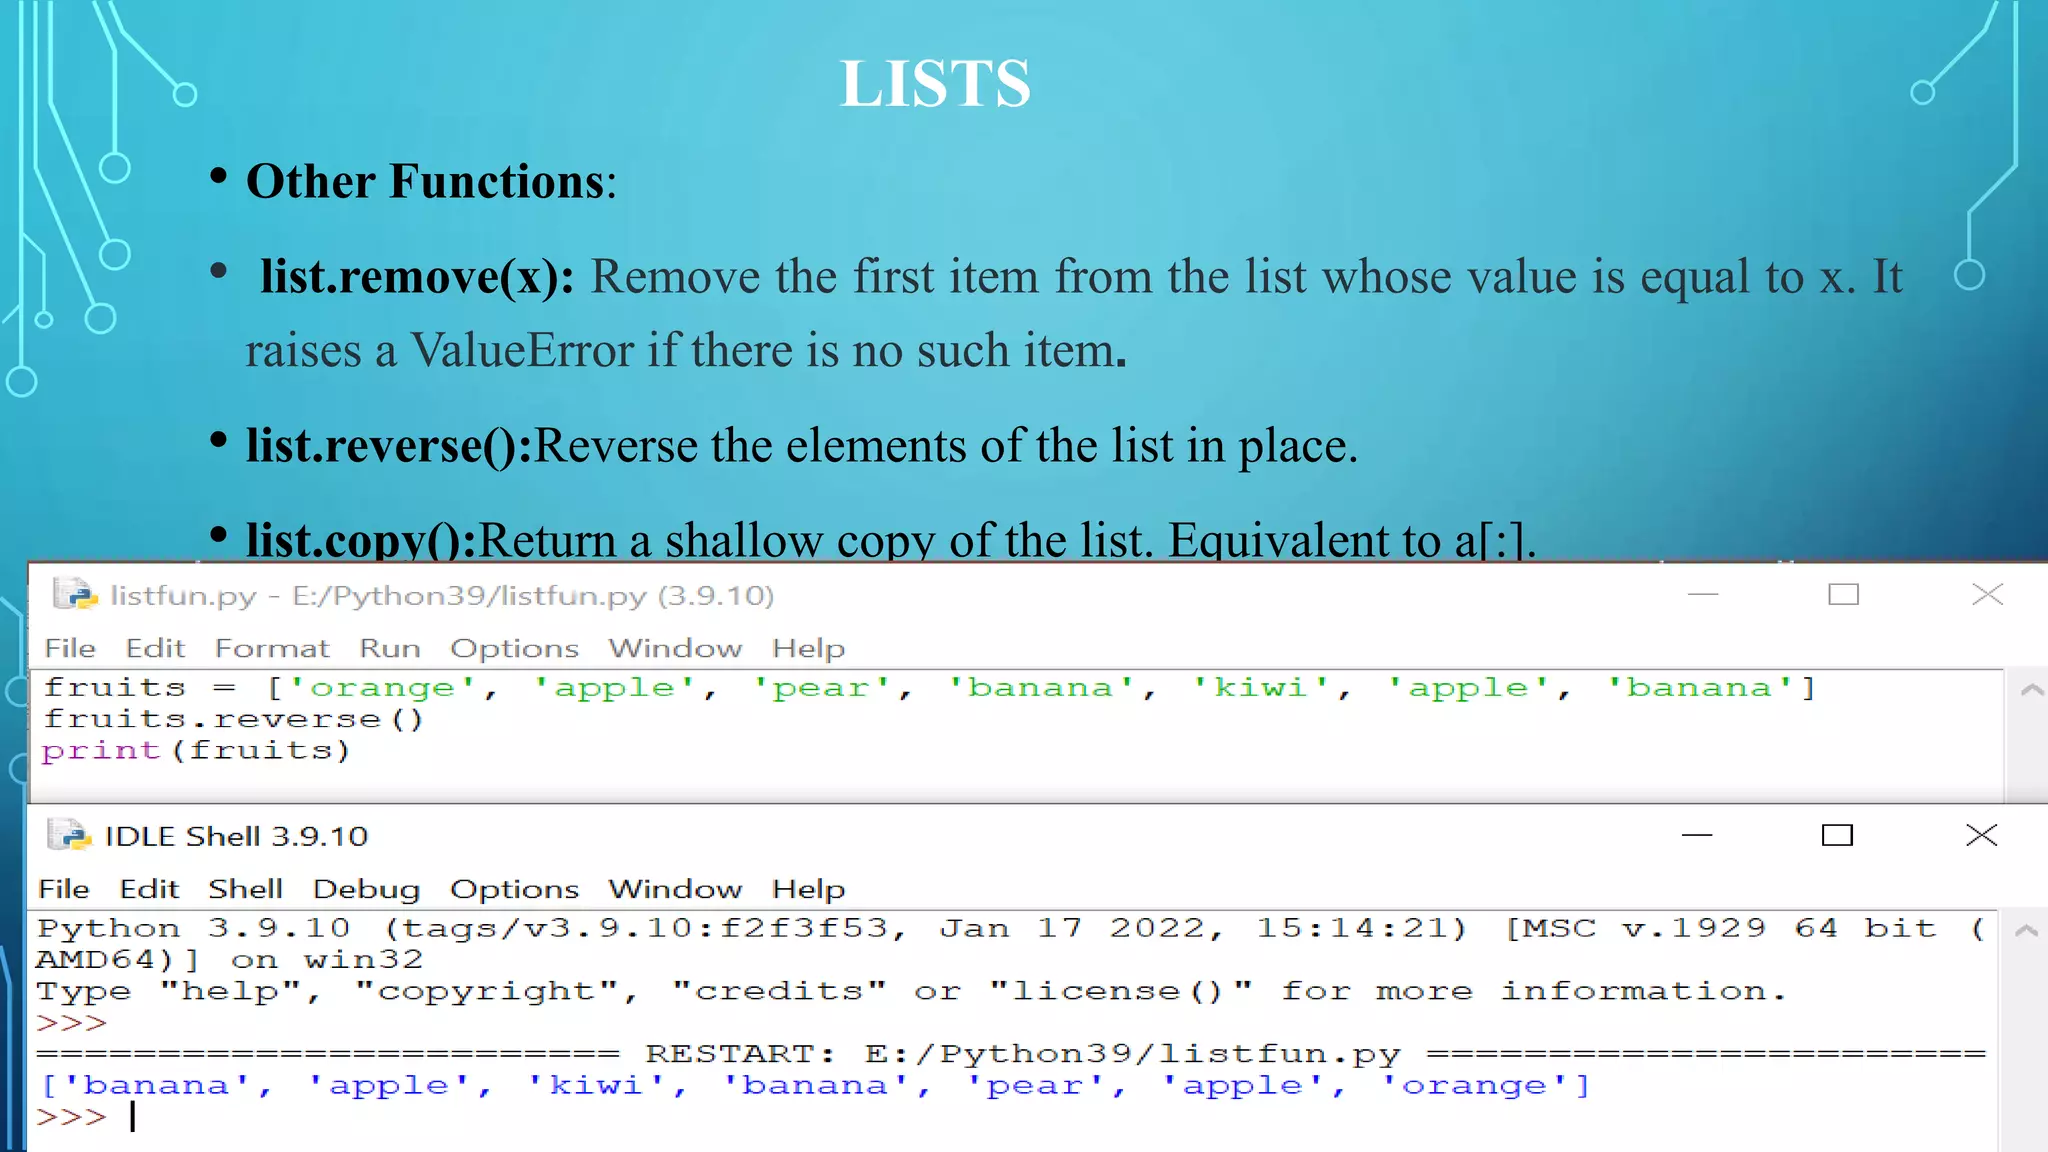Open Help menu in listfun.py editor
2048x1152 pixels.
808,648
